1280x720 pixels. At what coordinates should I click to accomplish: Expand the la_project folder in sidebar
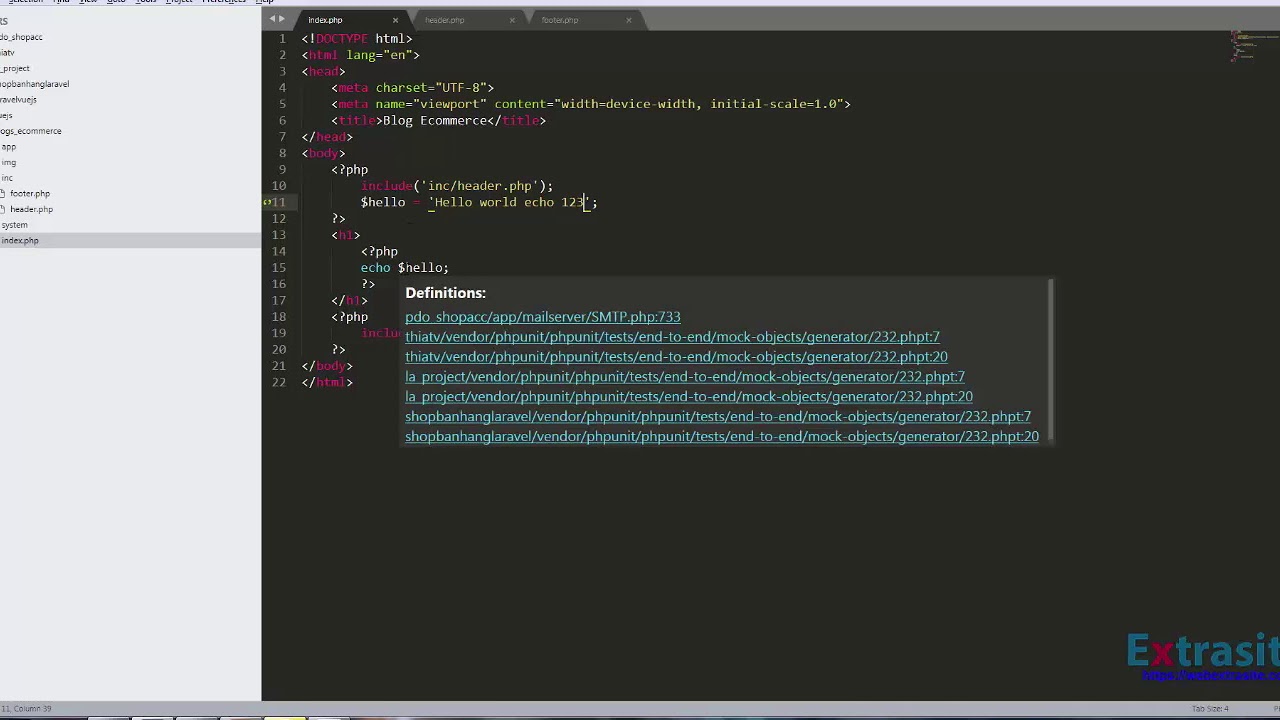coord(15,69)
